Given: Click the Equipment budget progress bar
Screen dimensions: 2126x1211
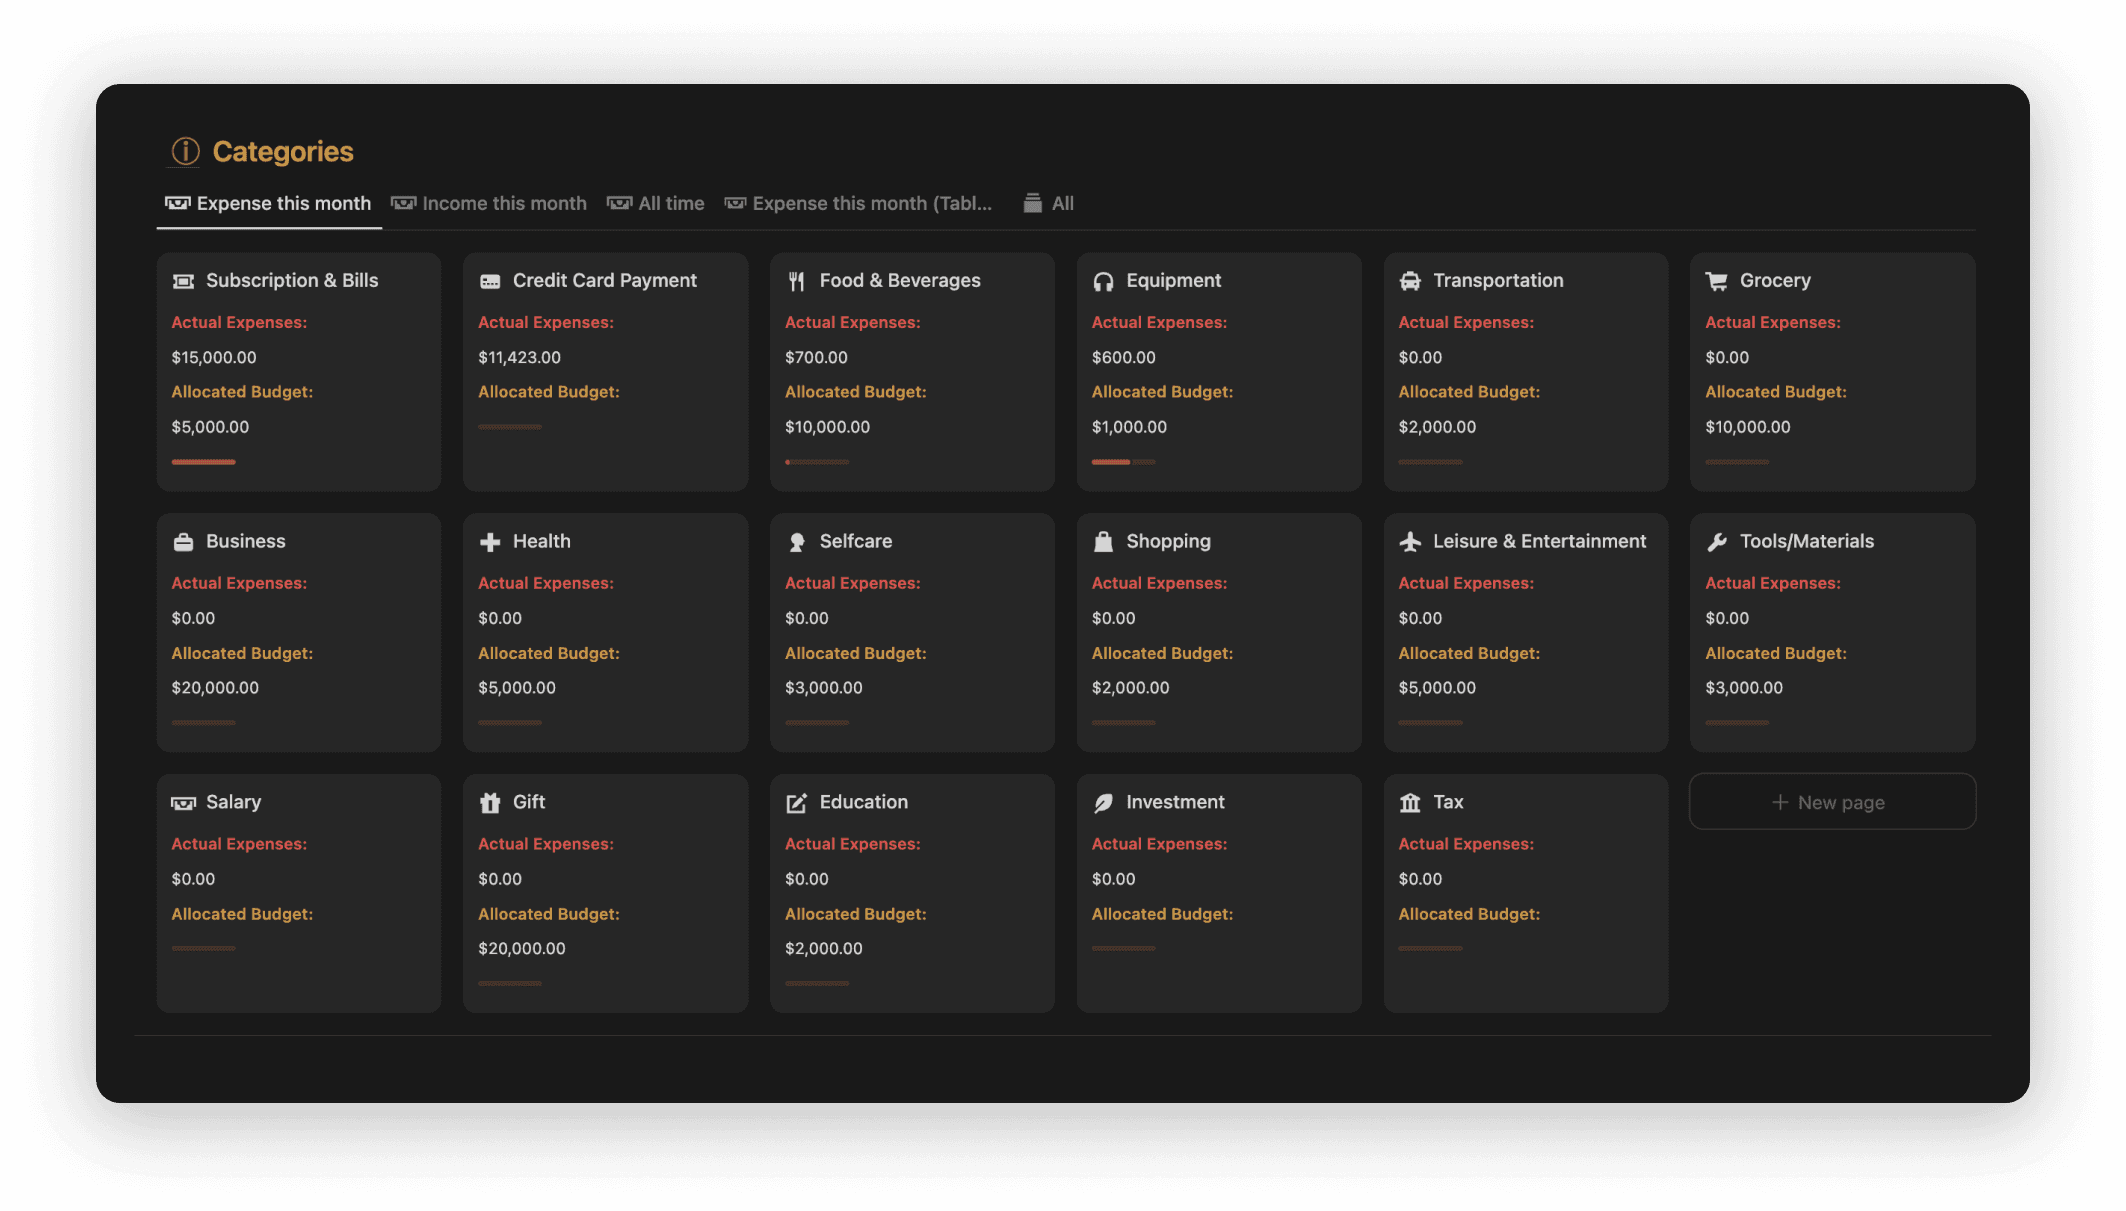Looking at the screenshot, I should click(1123, 462).
